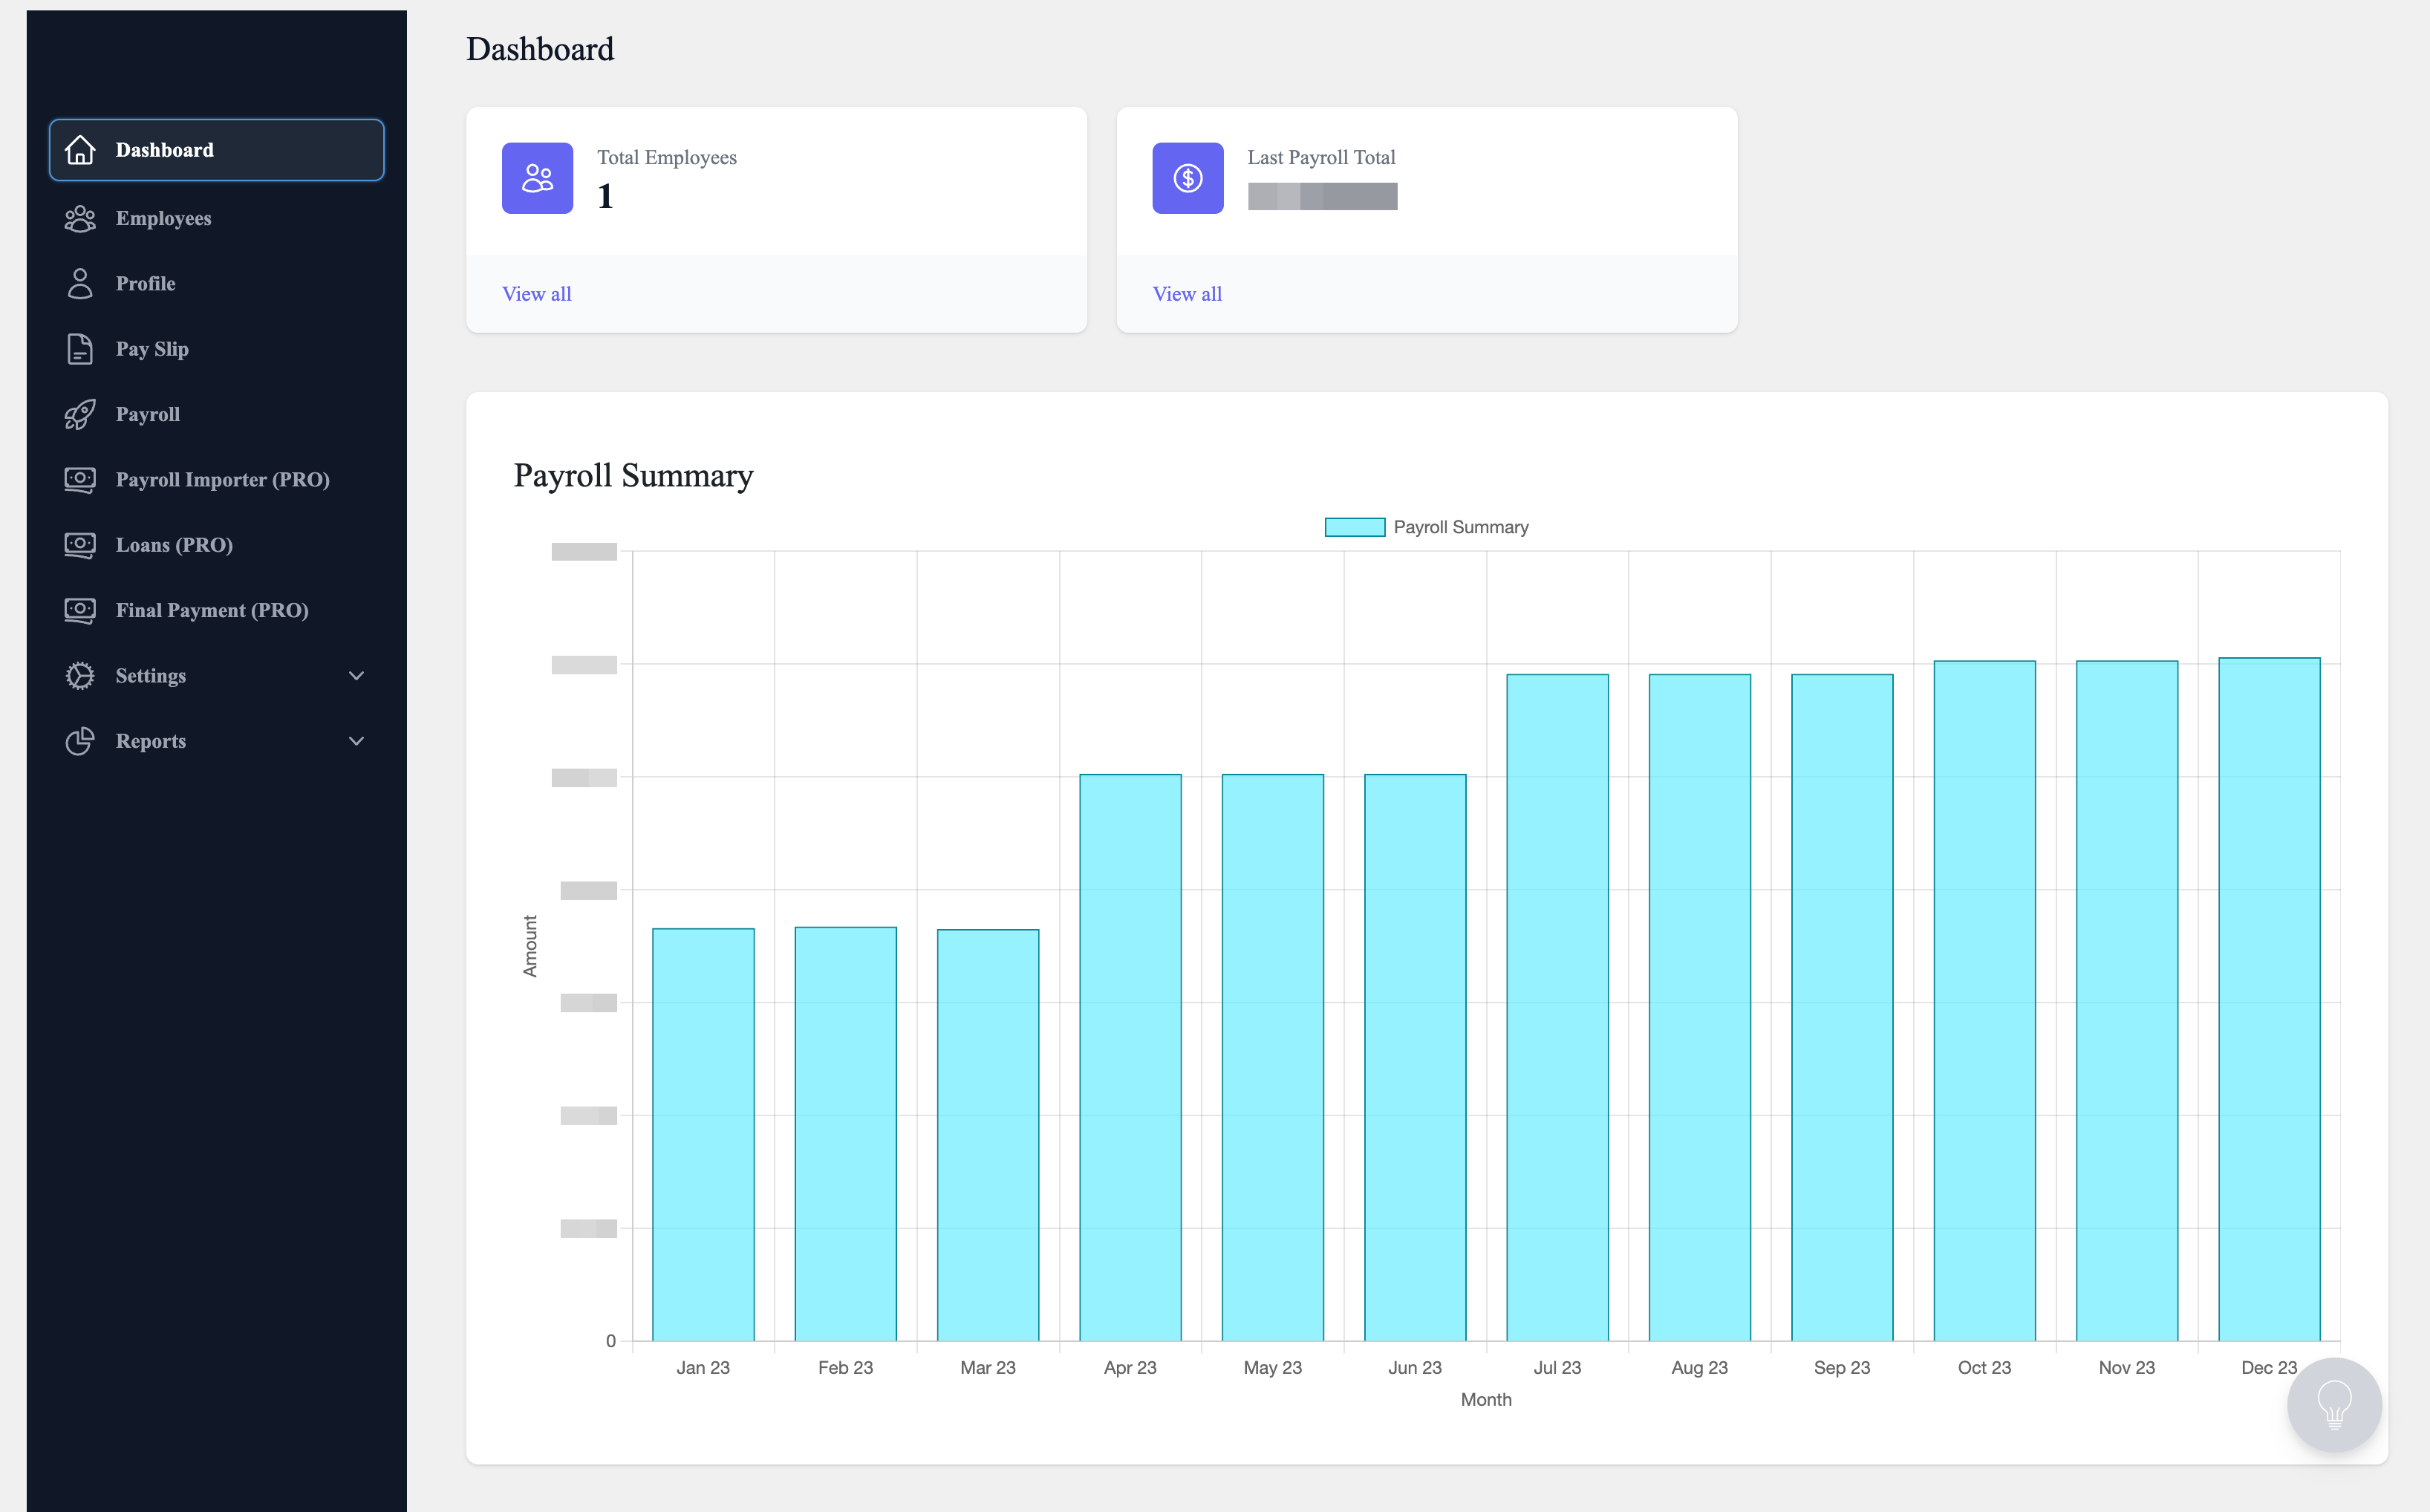Open Payroll Importer (PRO) menu item
This screenshot has width=2430, height=1512.
222,480
